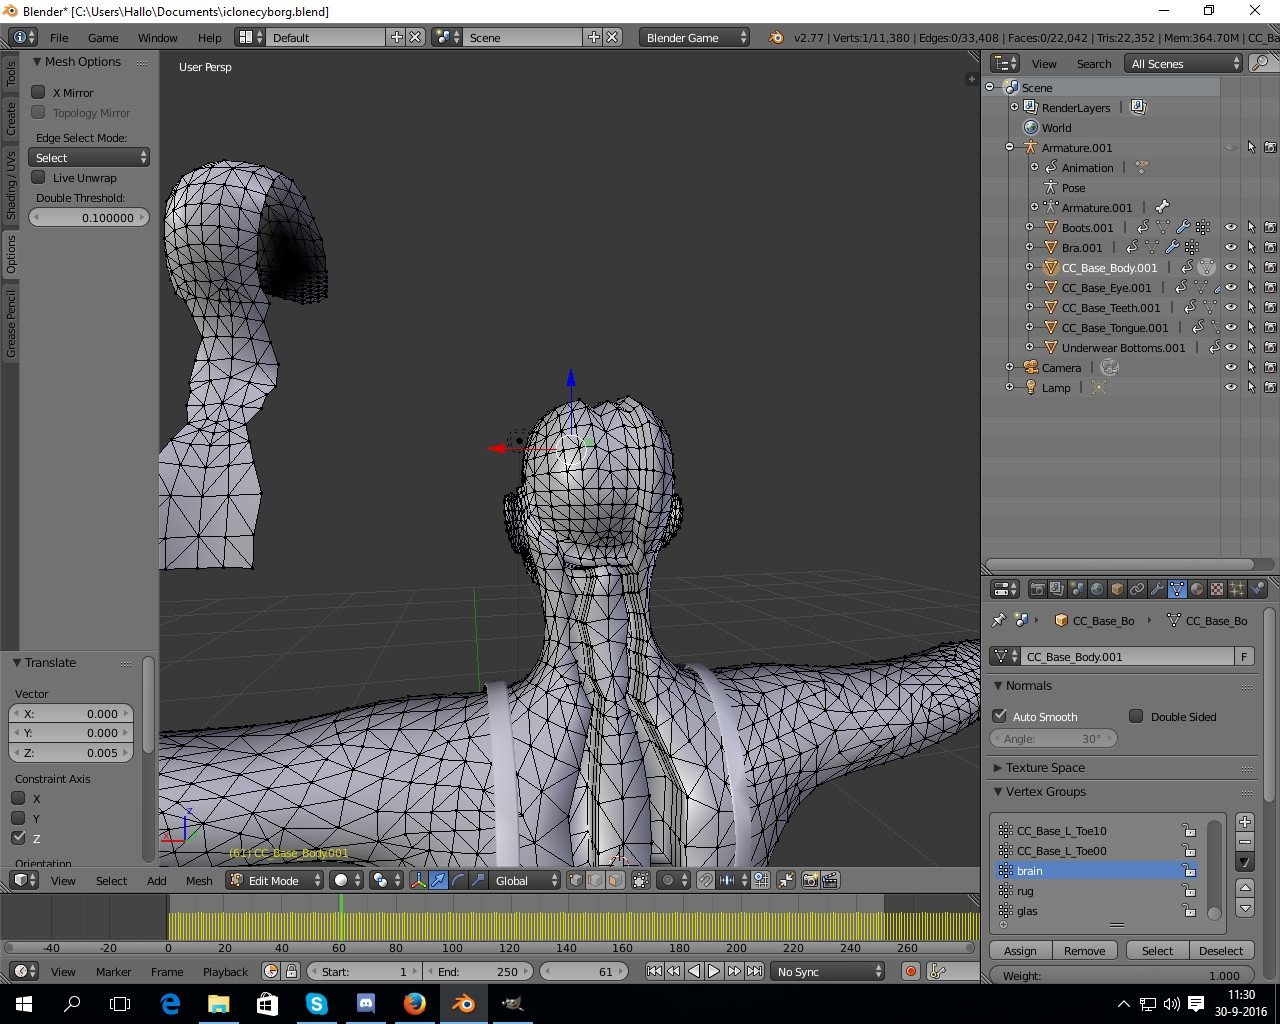
Task: Add a new vertex group with plus
Action: coord(1245,822)
